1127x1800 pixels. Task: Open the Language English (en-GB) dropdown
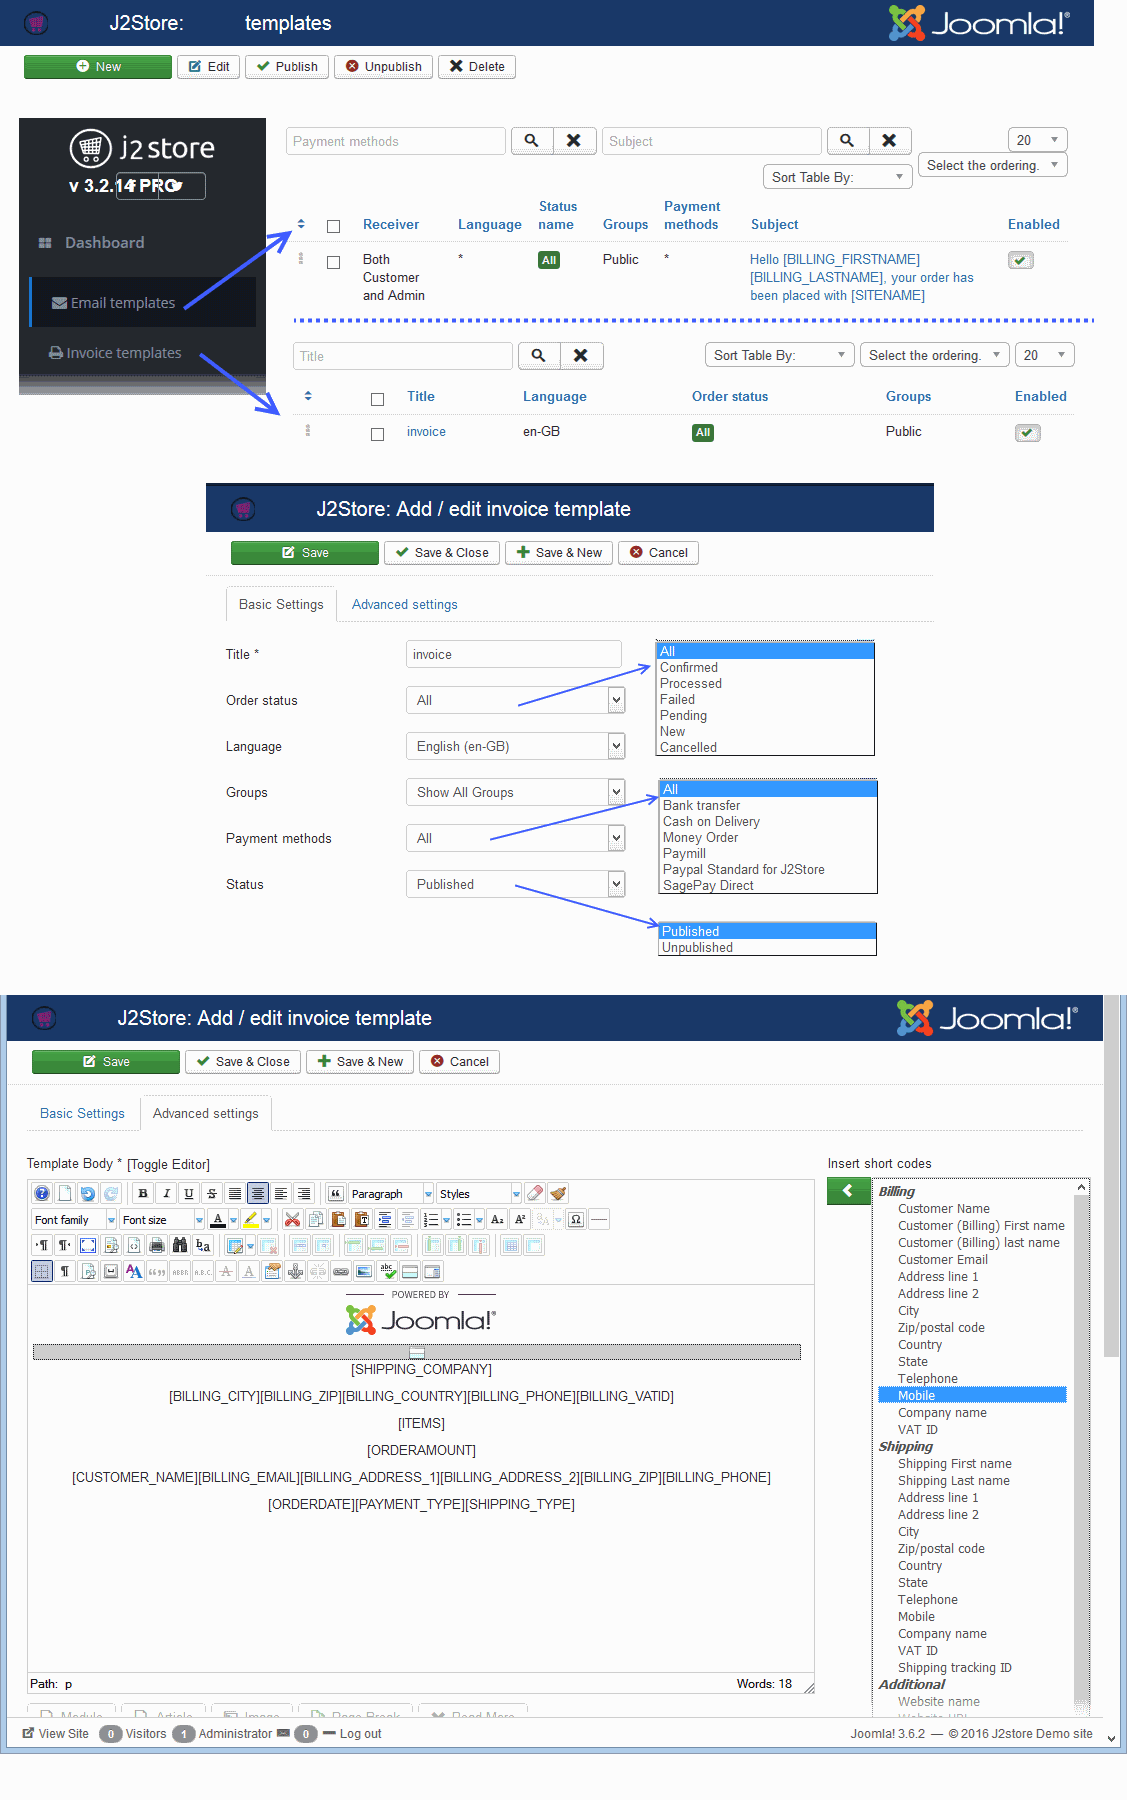[x=516, y=746]
